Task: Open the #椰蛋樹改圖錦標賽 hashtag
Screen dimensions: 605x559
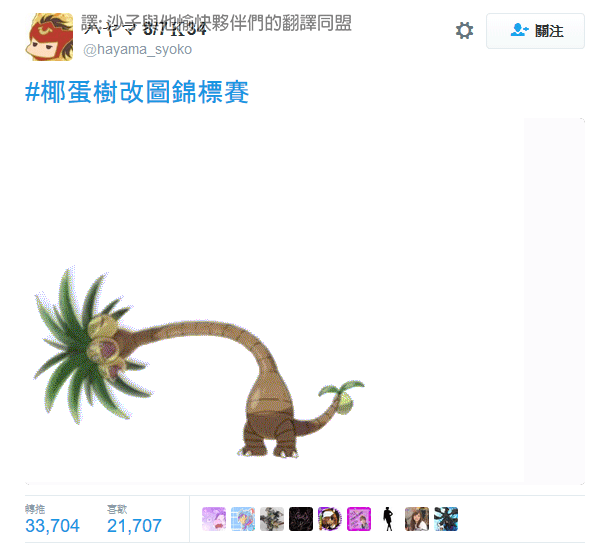Action: (137, 92)
